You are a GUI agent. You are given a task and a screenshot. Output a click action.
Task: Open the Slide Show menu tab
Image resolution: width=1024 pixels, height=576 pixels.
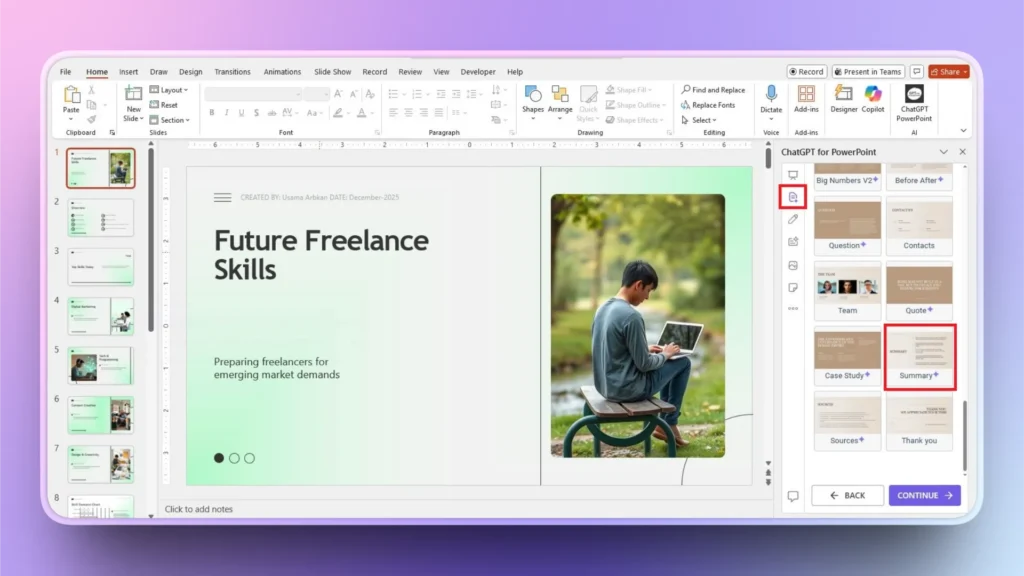[332, 71]
